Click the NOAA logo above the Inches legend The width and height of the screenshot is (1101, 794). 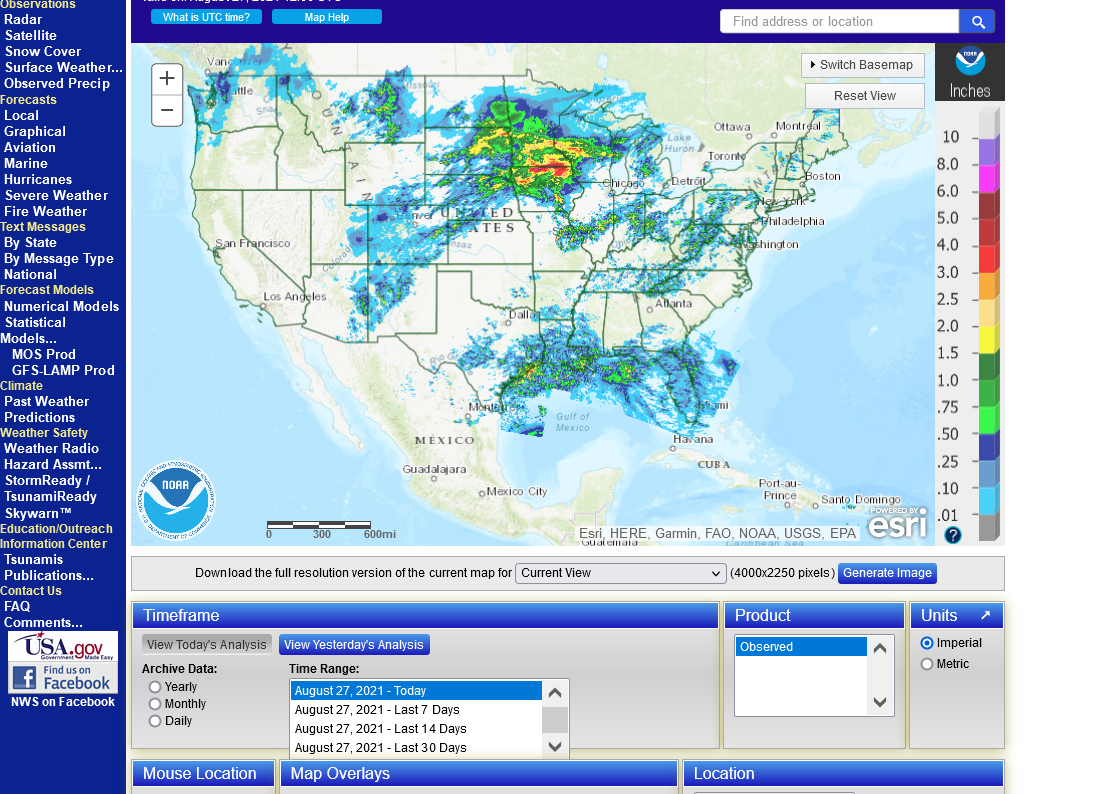tap(970, 62)
